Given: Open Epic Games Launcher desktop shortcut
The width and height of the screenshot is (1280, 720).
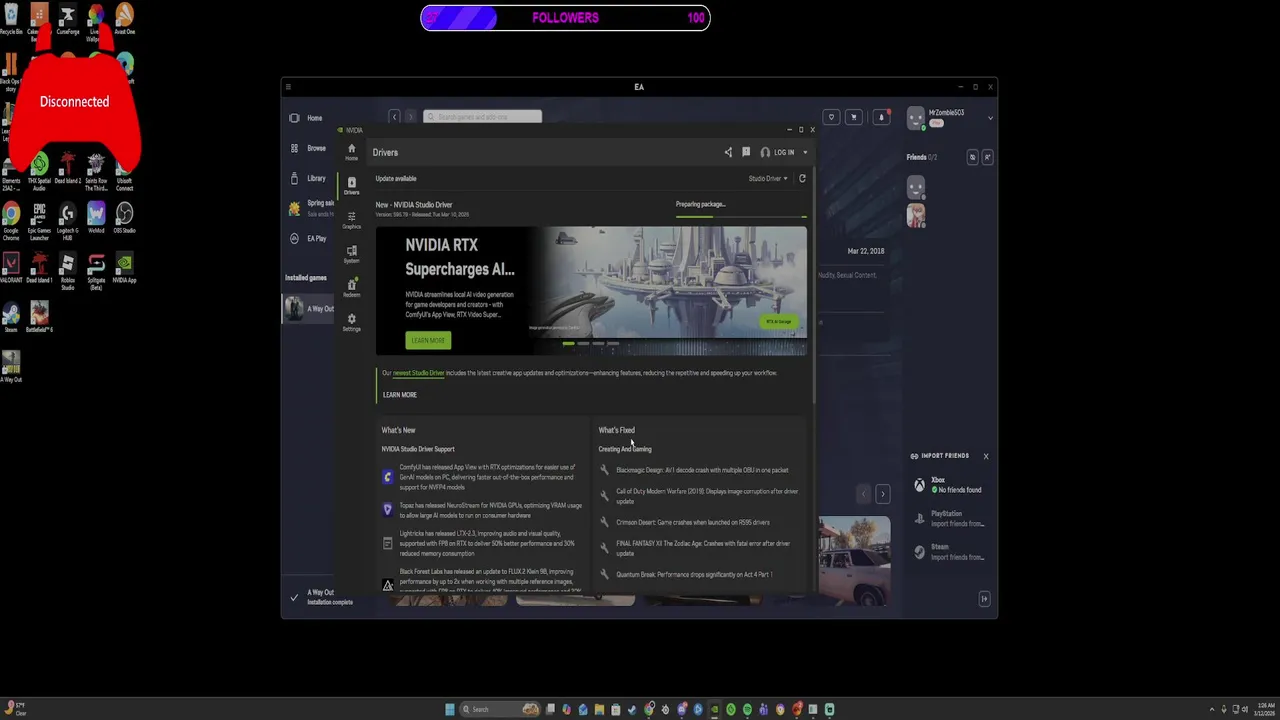Looking at the screenshot, I should (x=39, y=221).
